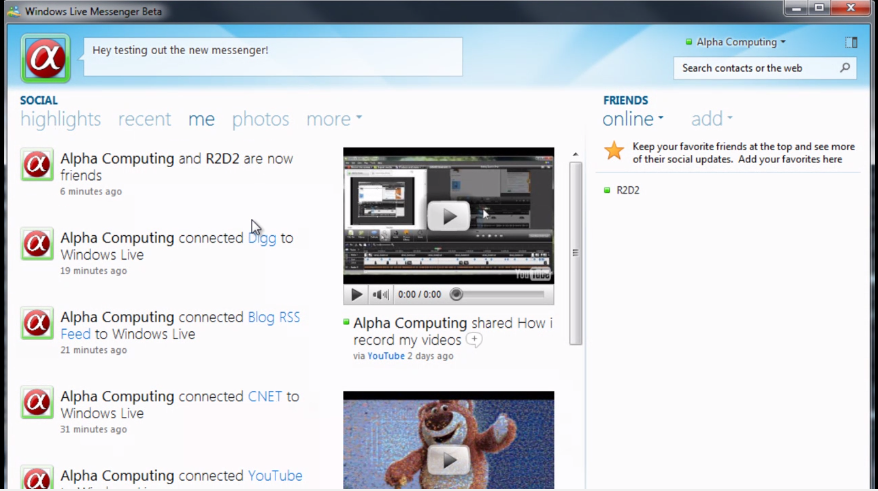Image resolution: width=878 pixels, height=491 pixels.
Task: Click the search magnifier icon
Action: [x=845, y=68]
